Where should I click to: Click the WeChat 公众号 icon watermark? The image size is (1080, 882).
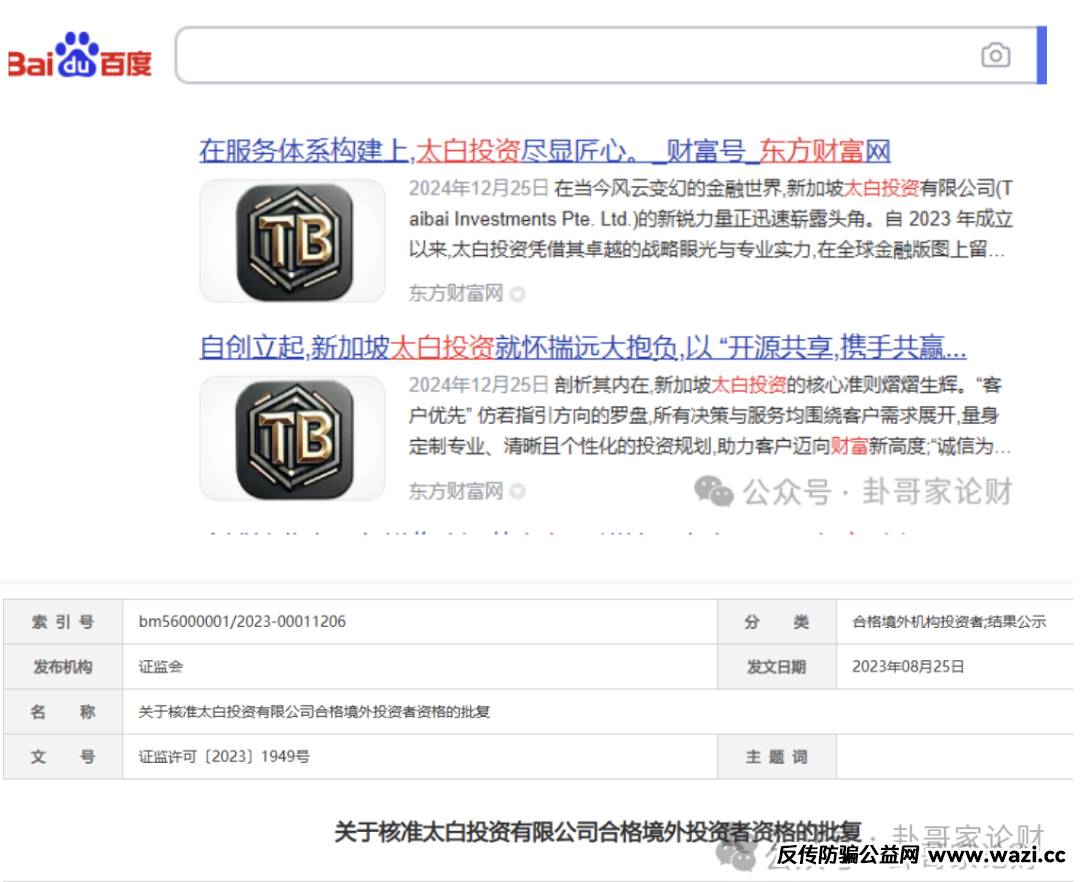click(x=713, y=491)
